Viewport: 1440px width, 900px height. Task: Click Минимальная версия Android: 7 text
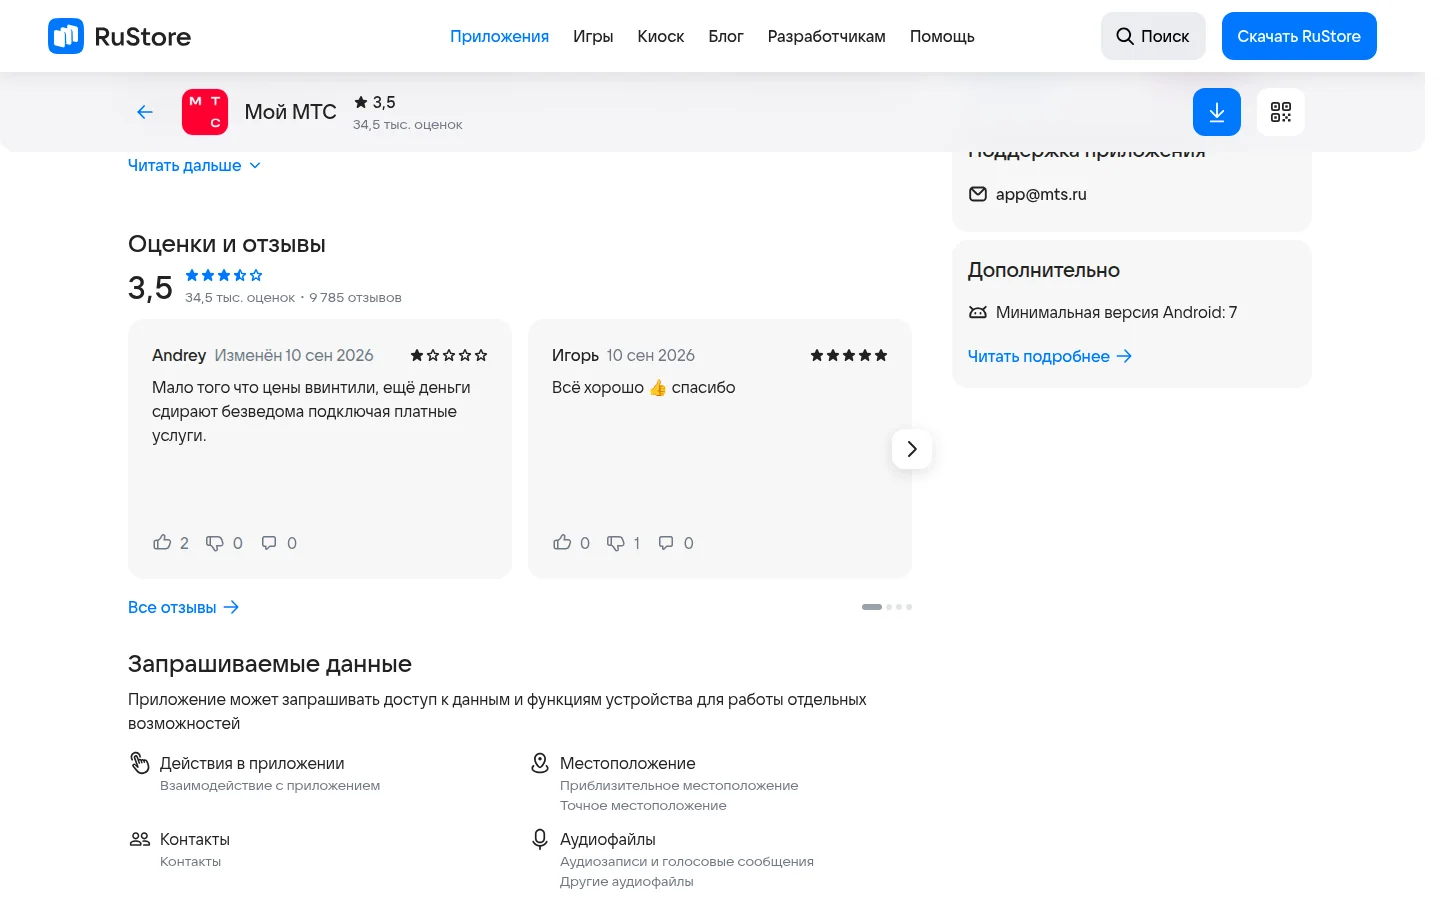tap(1116, 312)
